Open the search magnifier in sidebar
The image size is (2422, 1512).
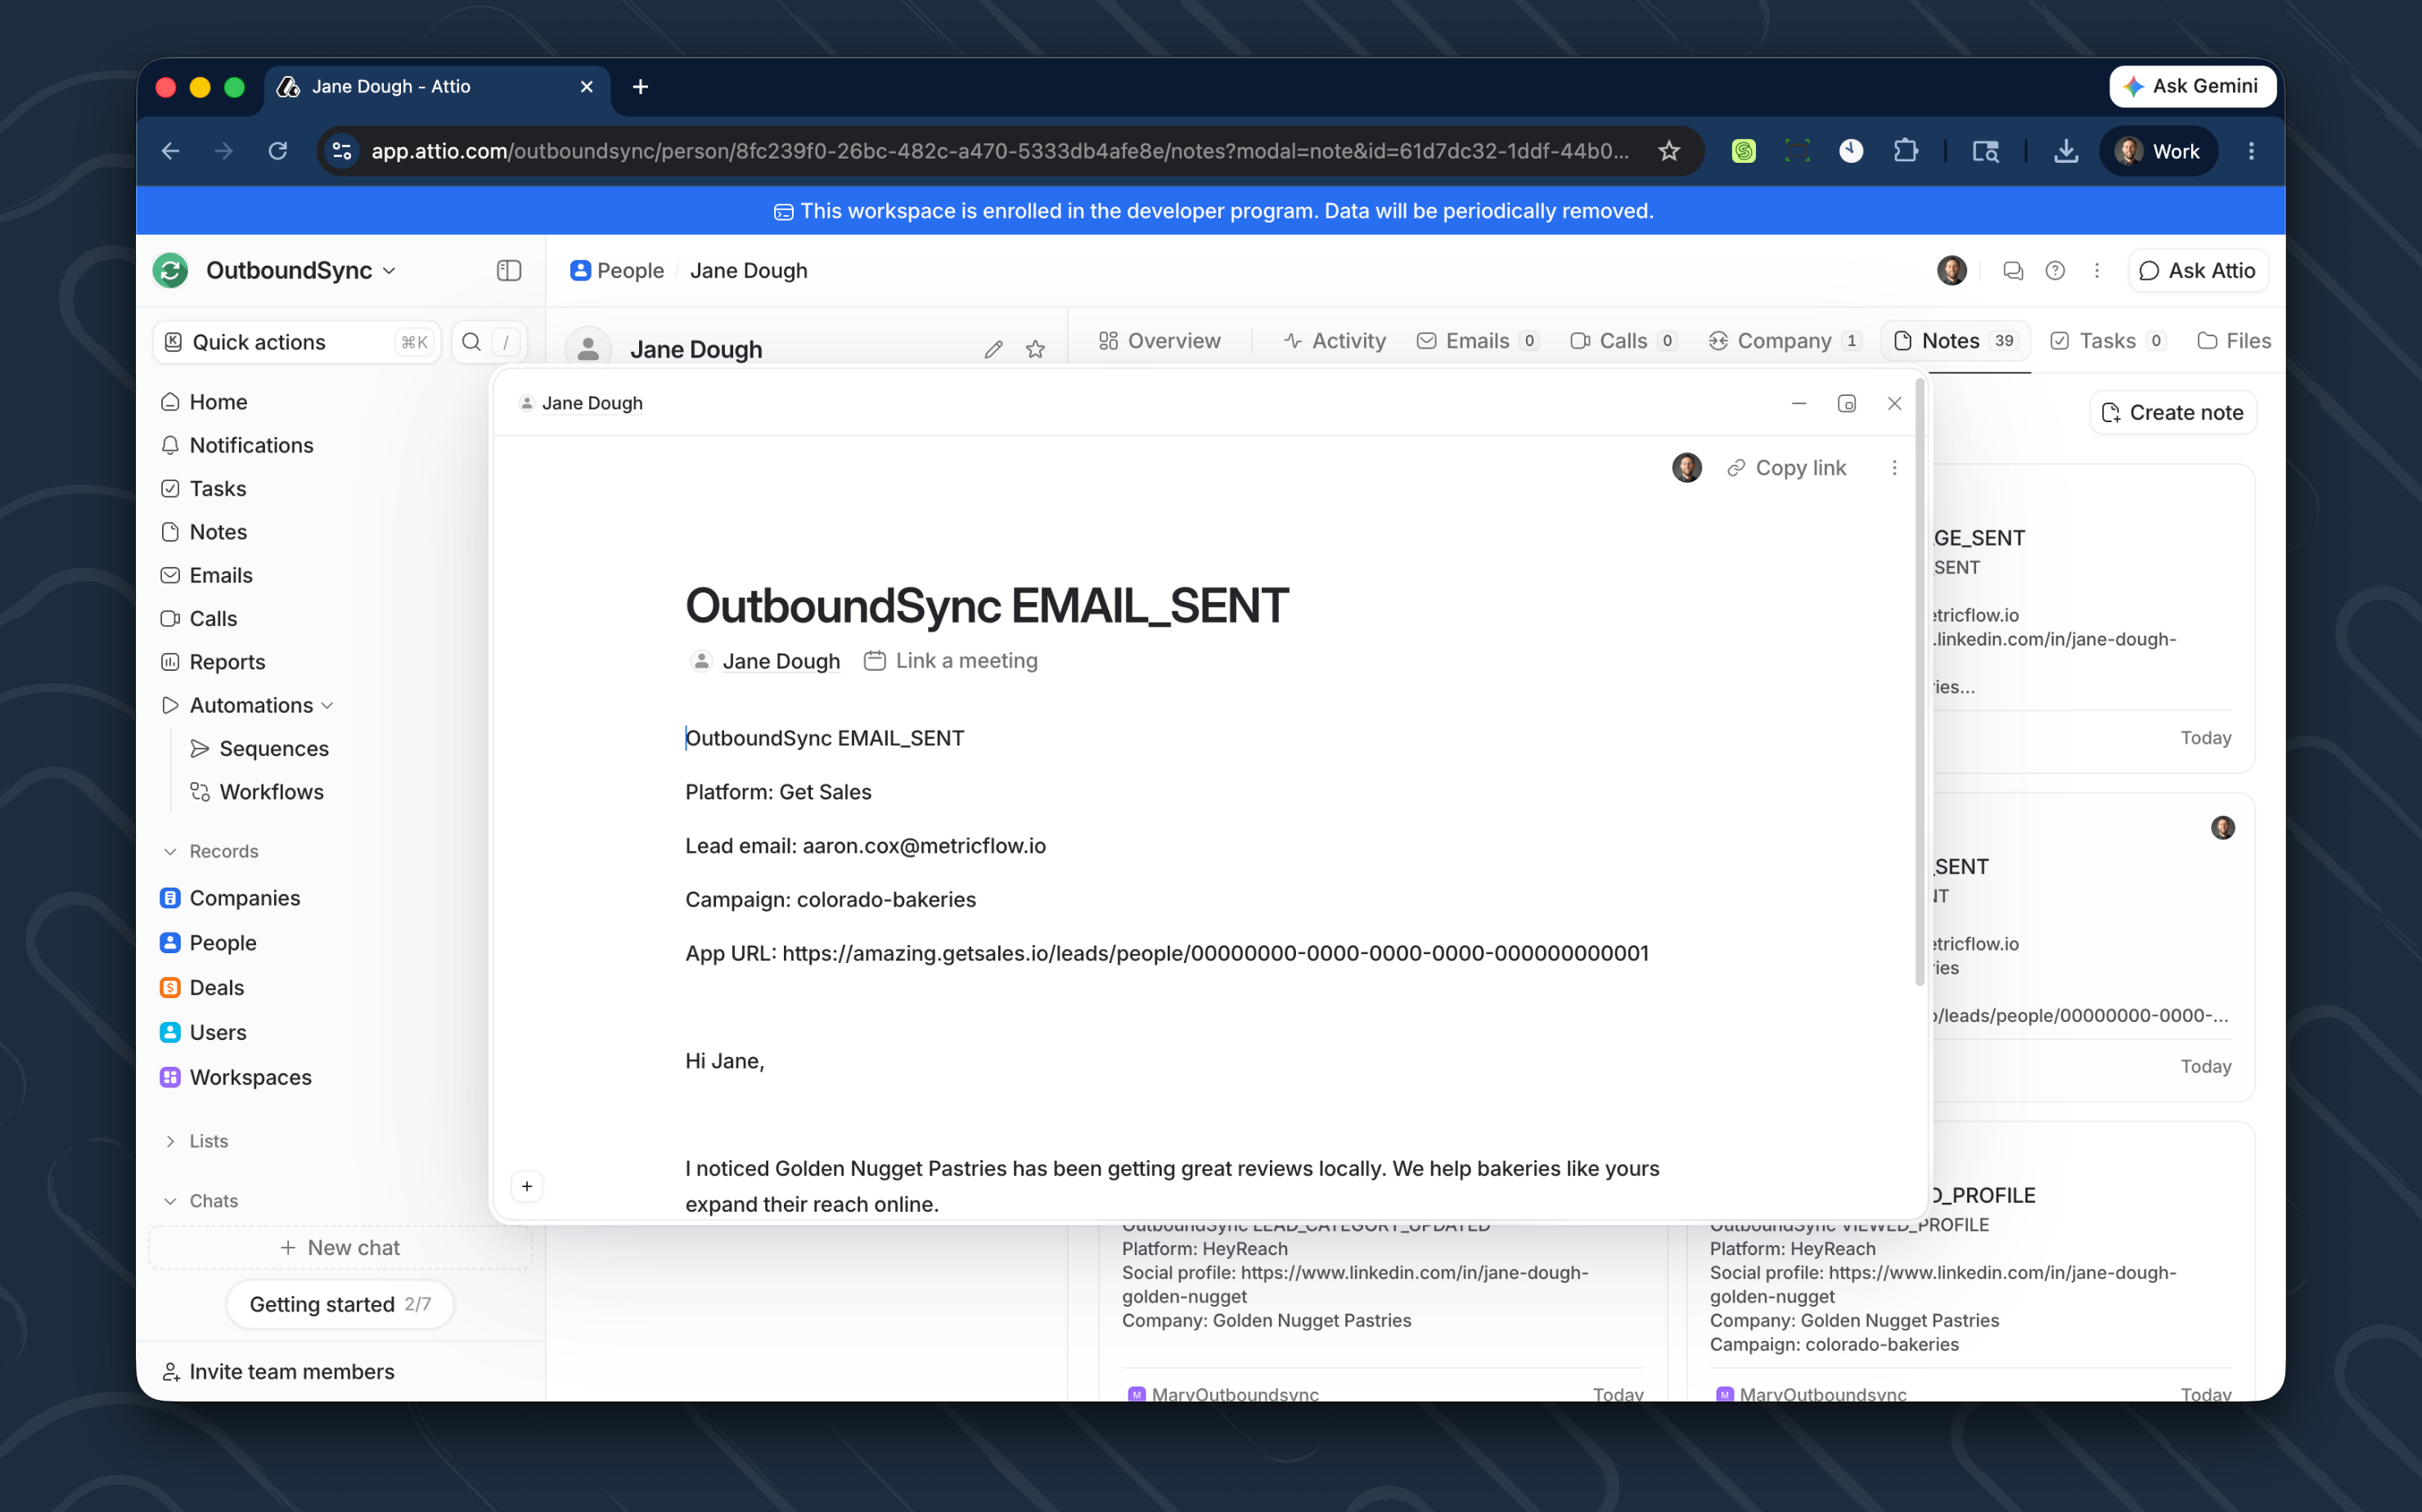click(471, 342)
